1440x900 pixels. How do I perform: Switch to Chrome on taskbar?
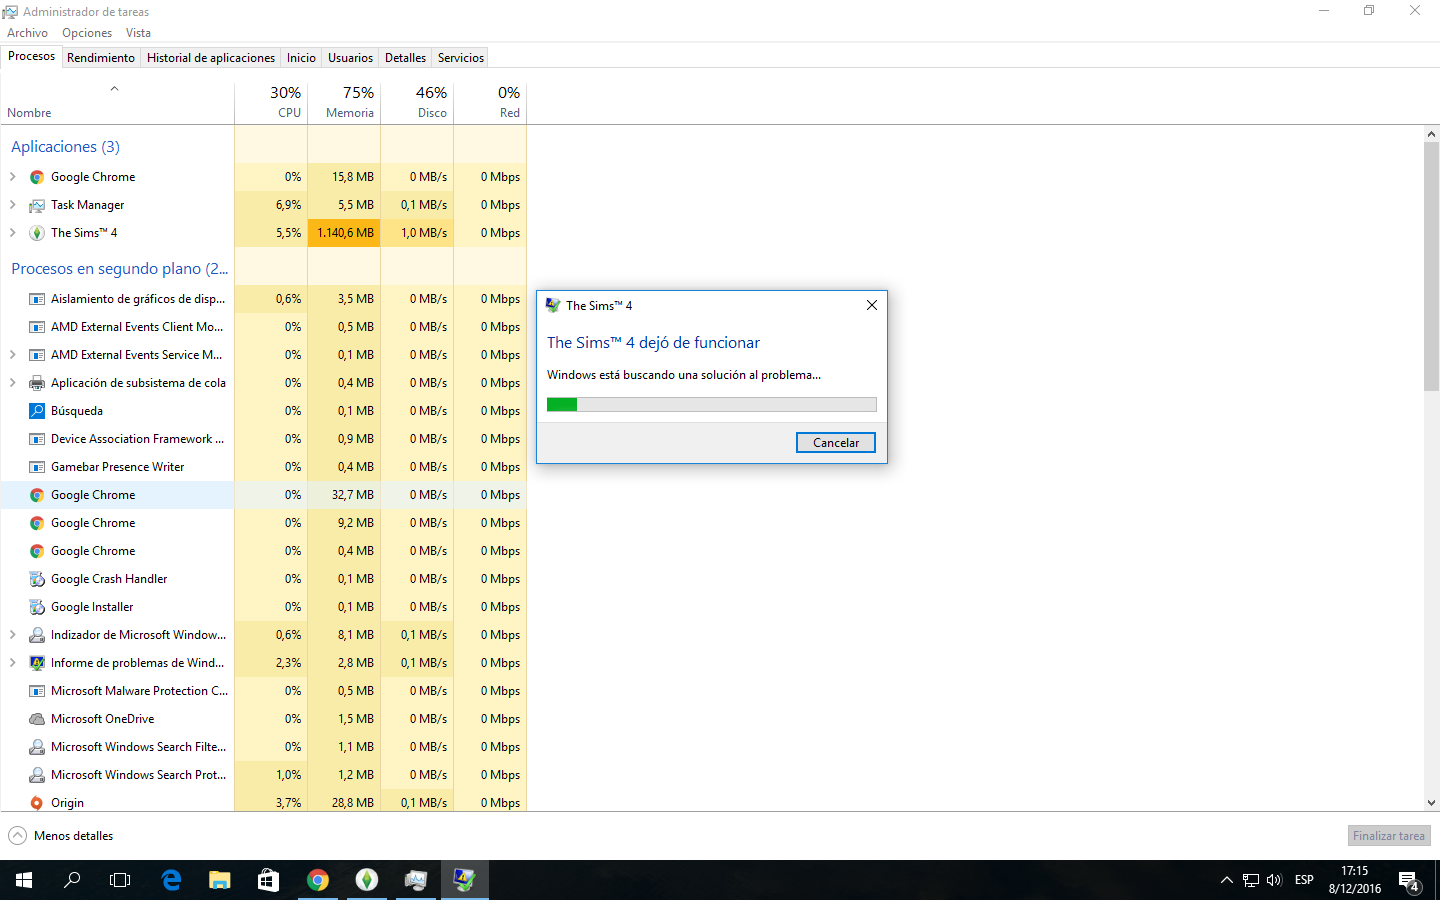[318, 880]
